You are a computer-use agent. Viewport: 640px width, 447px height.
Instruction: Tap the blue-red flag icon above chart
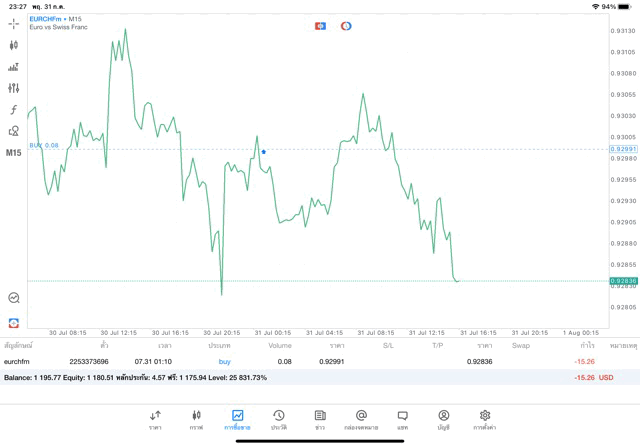click(320, 25)
